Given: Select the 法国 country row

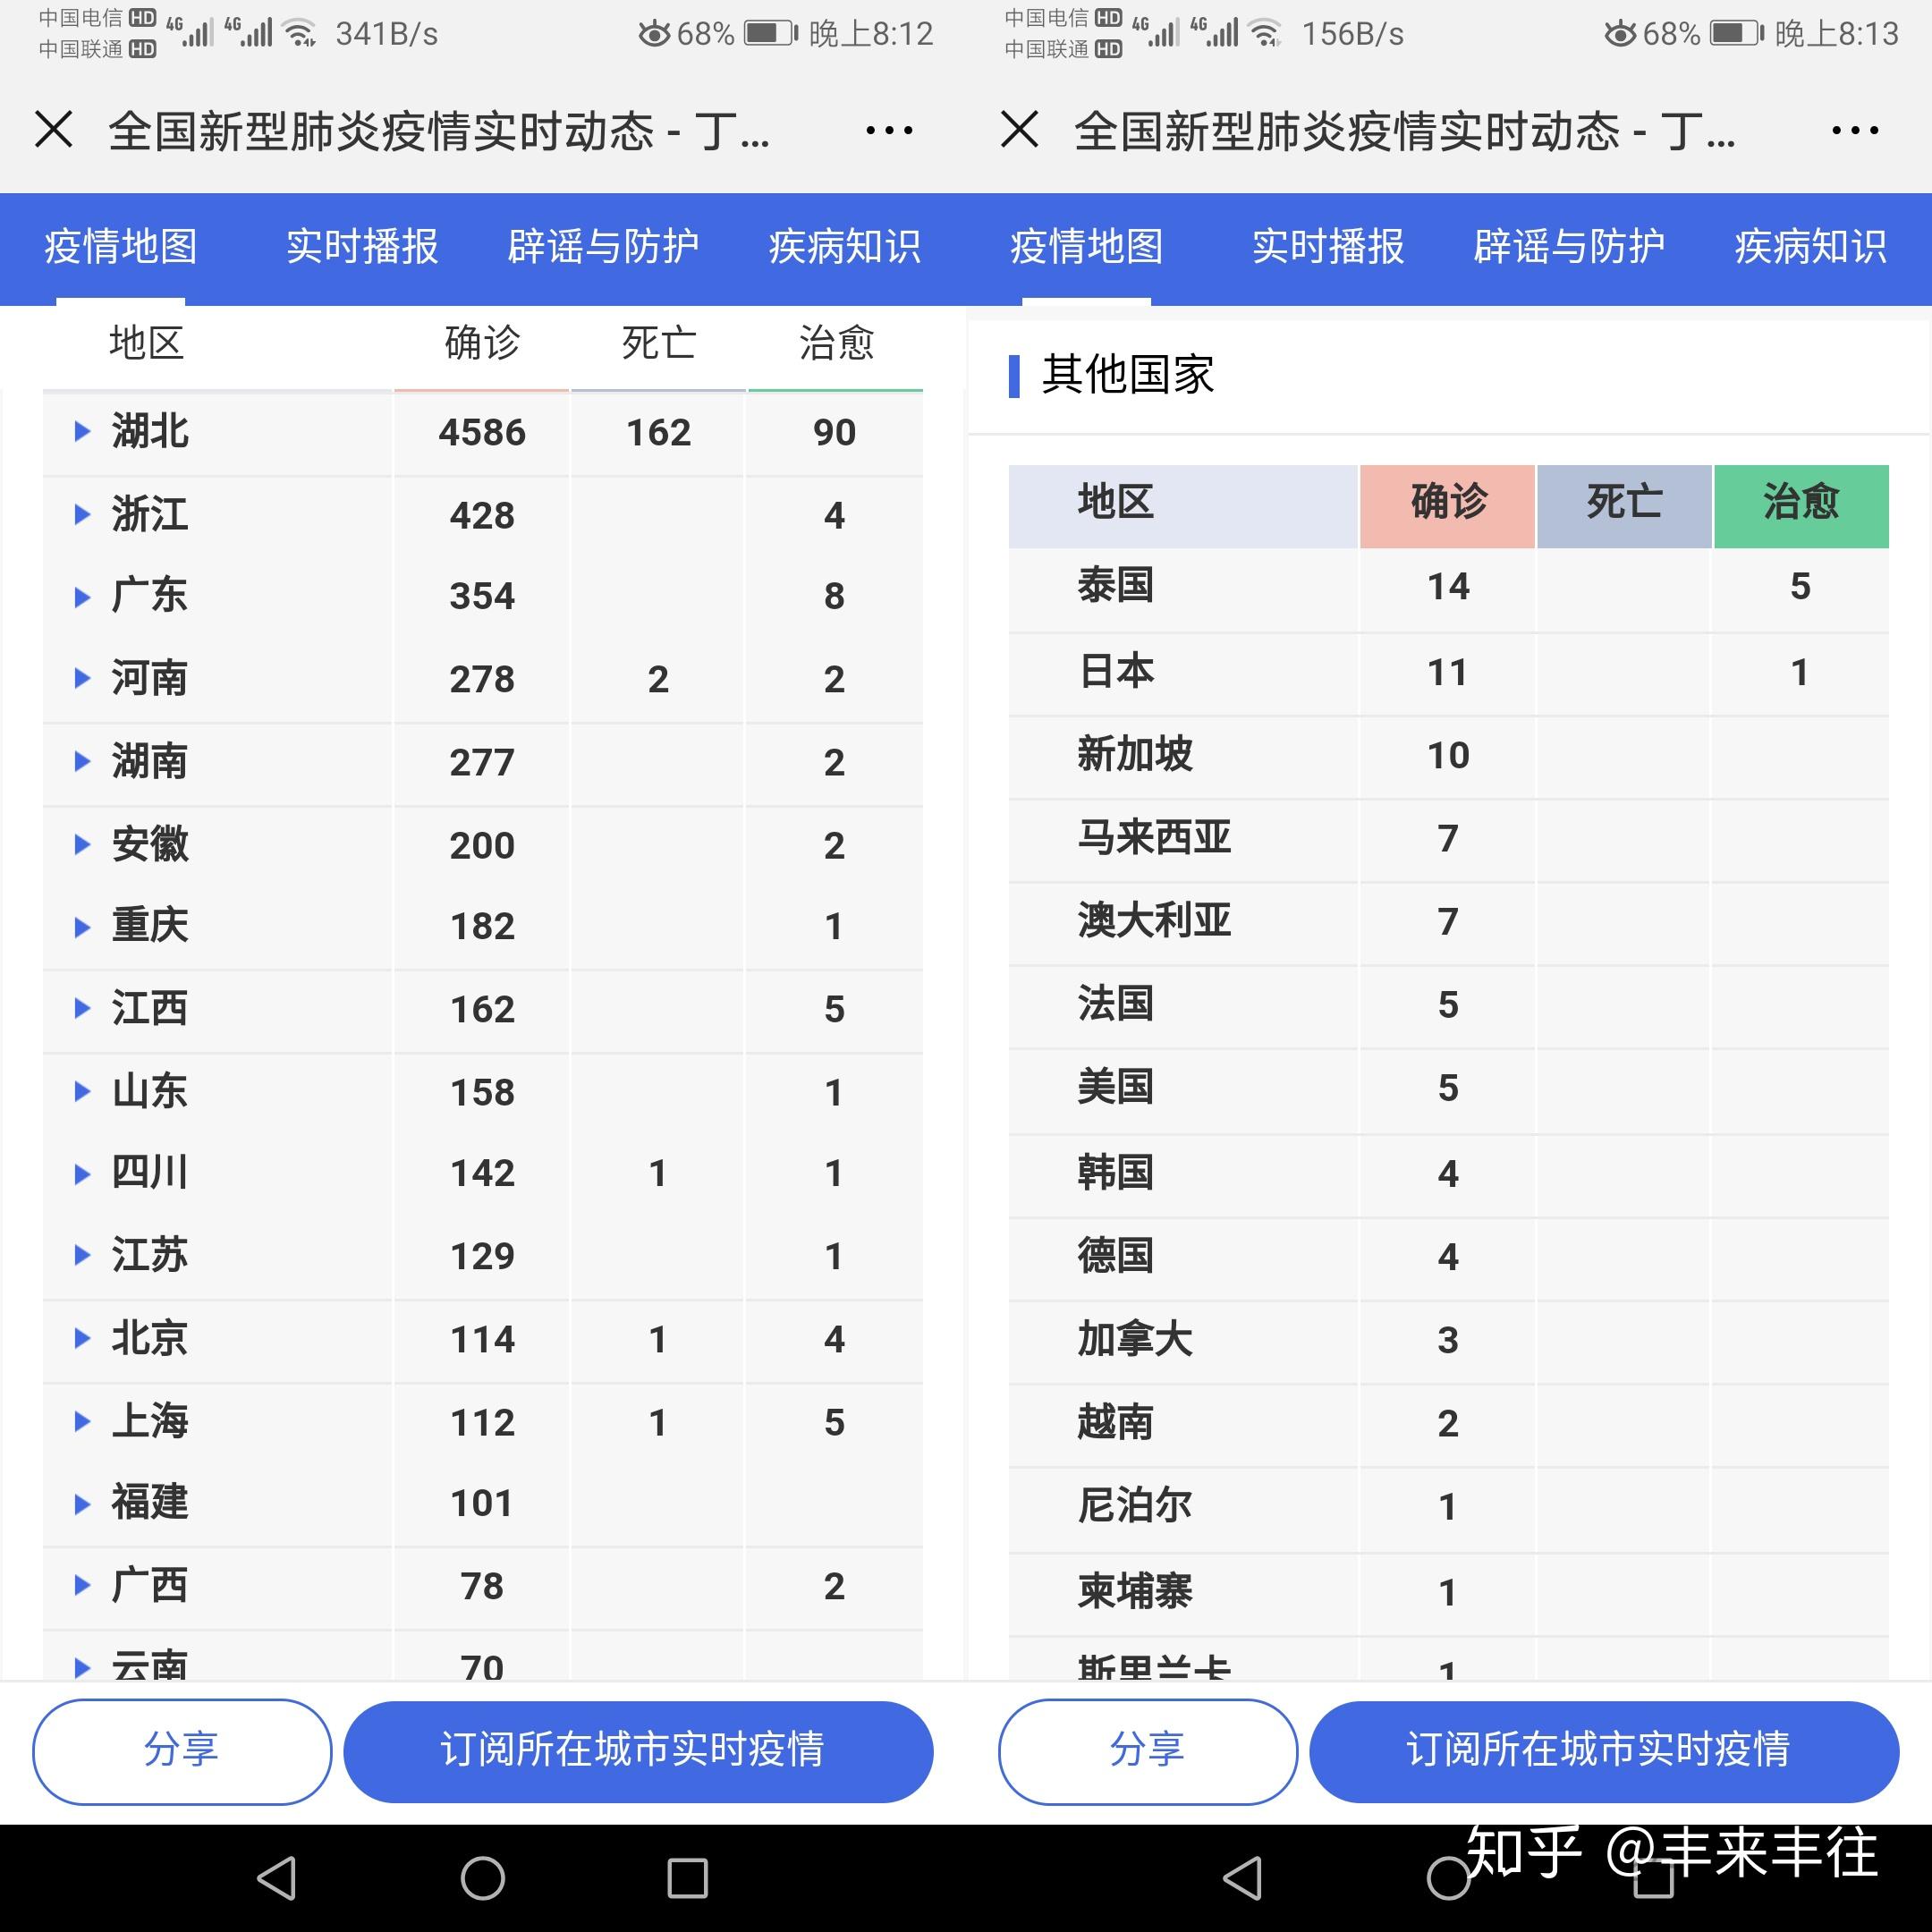Looking at the screenshot, I should tap(1448, 1006).
